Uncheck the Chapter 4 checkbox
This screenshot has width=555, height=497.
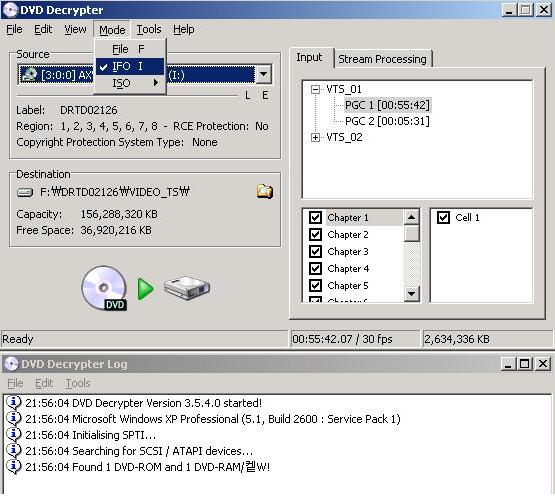315,268
